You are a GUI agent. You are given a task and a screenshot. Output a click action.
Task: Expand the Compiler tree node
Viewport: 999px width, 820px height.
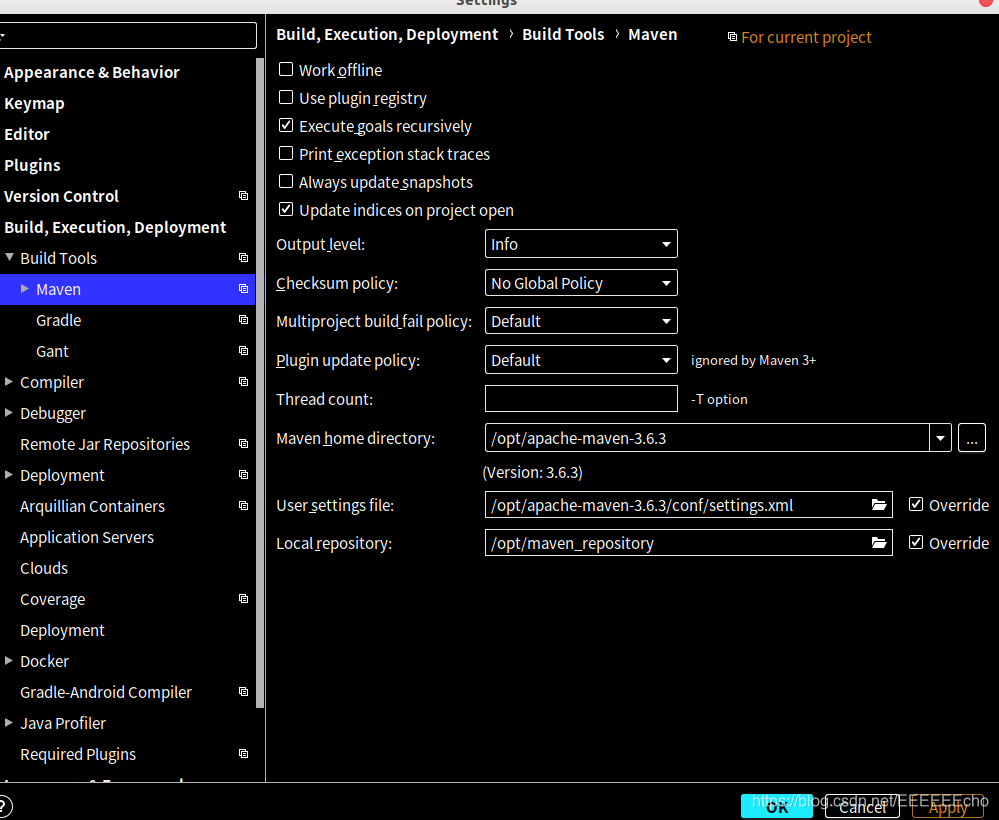click(x=9, y=382)
